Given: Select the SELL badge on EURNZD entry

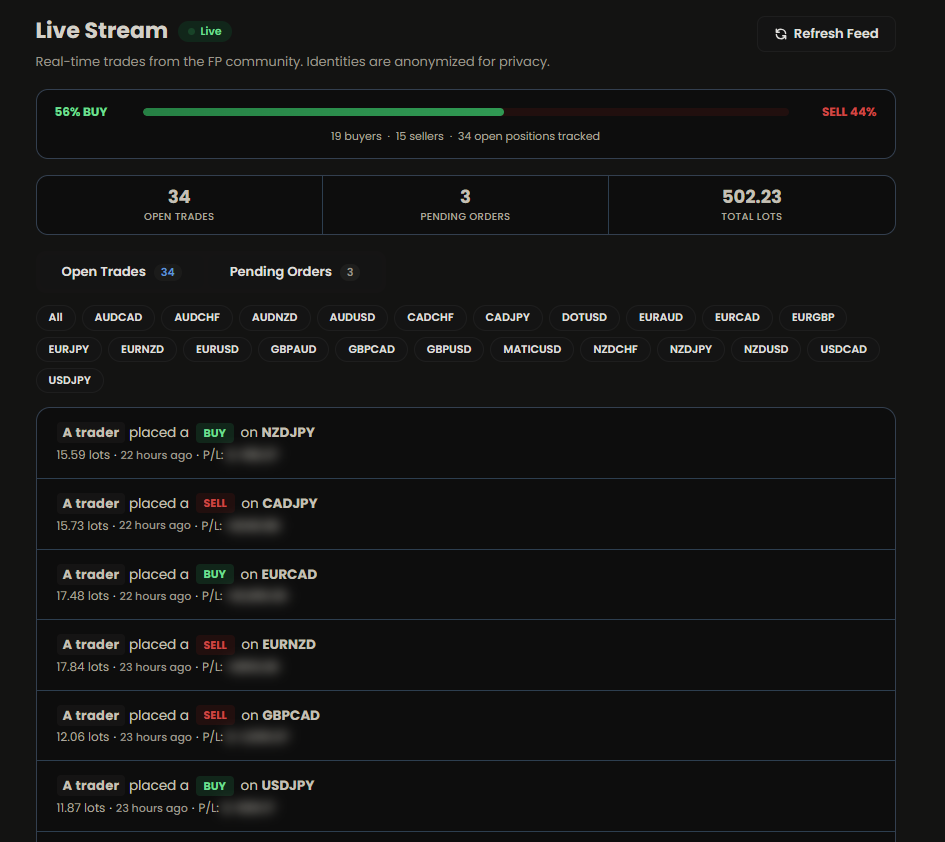Looking at the screenshot, I should pyautogui.click(x=215, y=644).
